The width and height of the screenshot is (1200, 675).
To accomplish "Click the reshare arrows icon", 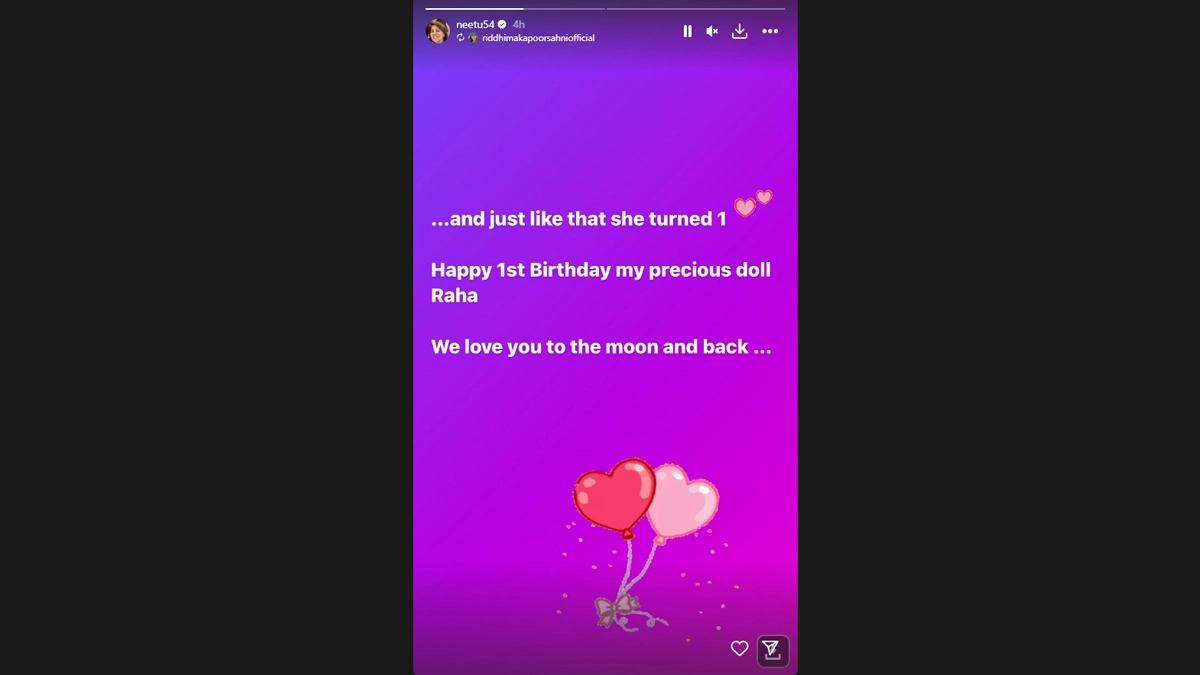I will (461, 38).
